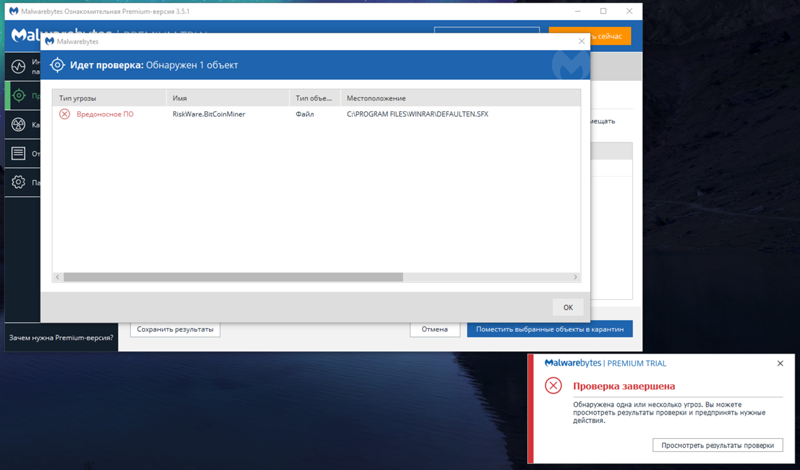Click the Malwarebytes logo in main window title bar
This screenshot has height=470, width=800.
pos(14,11)
